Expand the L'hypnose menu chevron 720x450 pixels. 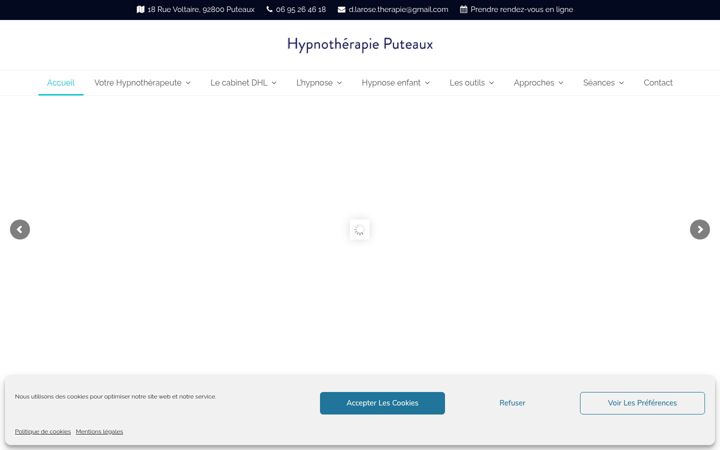(x=339, y=83)
